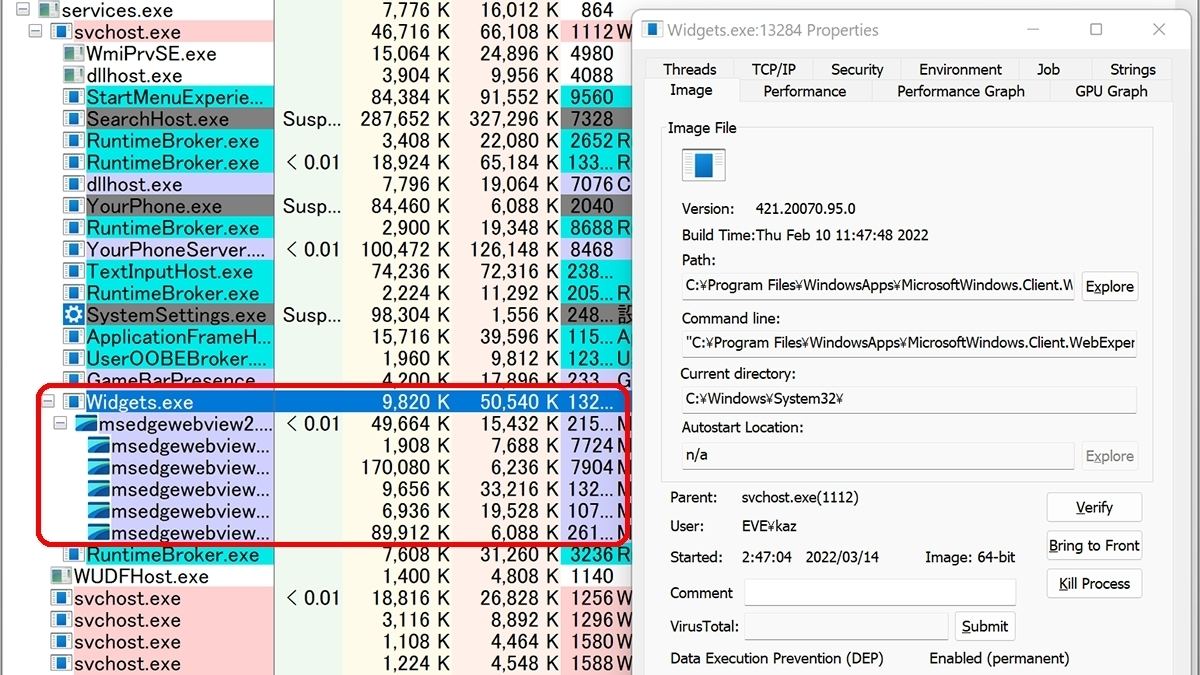This screenshot has height=675, width=1200.
Task: Select the WUDFHost.exe process name
Action: coord(141,577)
